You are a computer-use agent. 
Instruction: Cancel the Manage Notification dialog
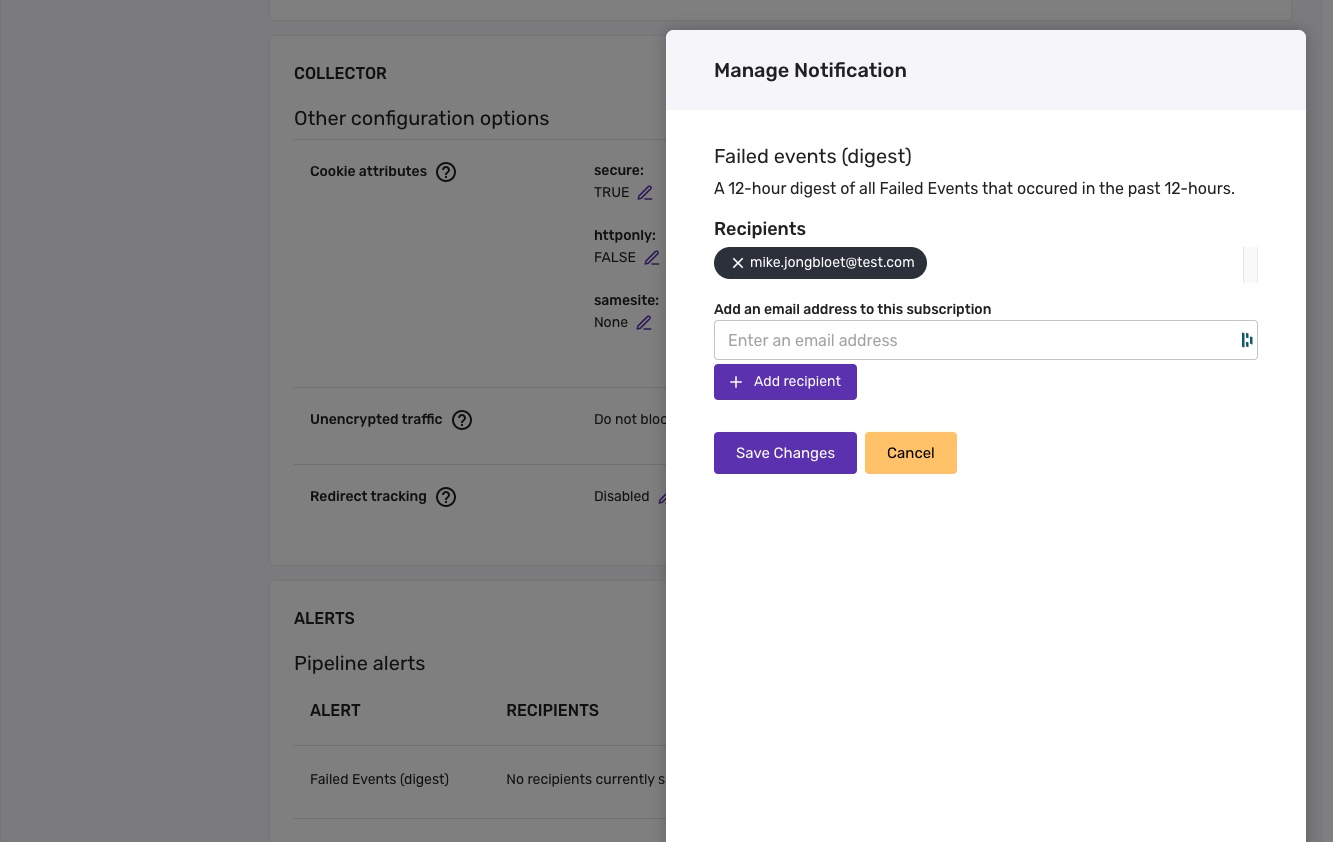910,453
